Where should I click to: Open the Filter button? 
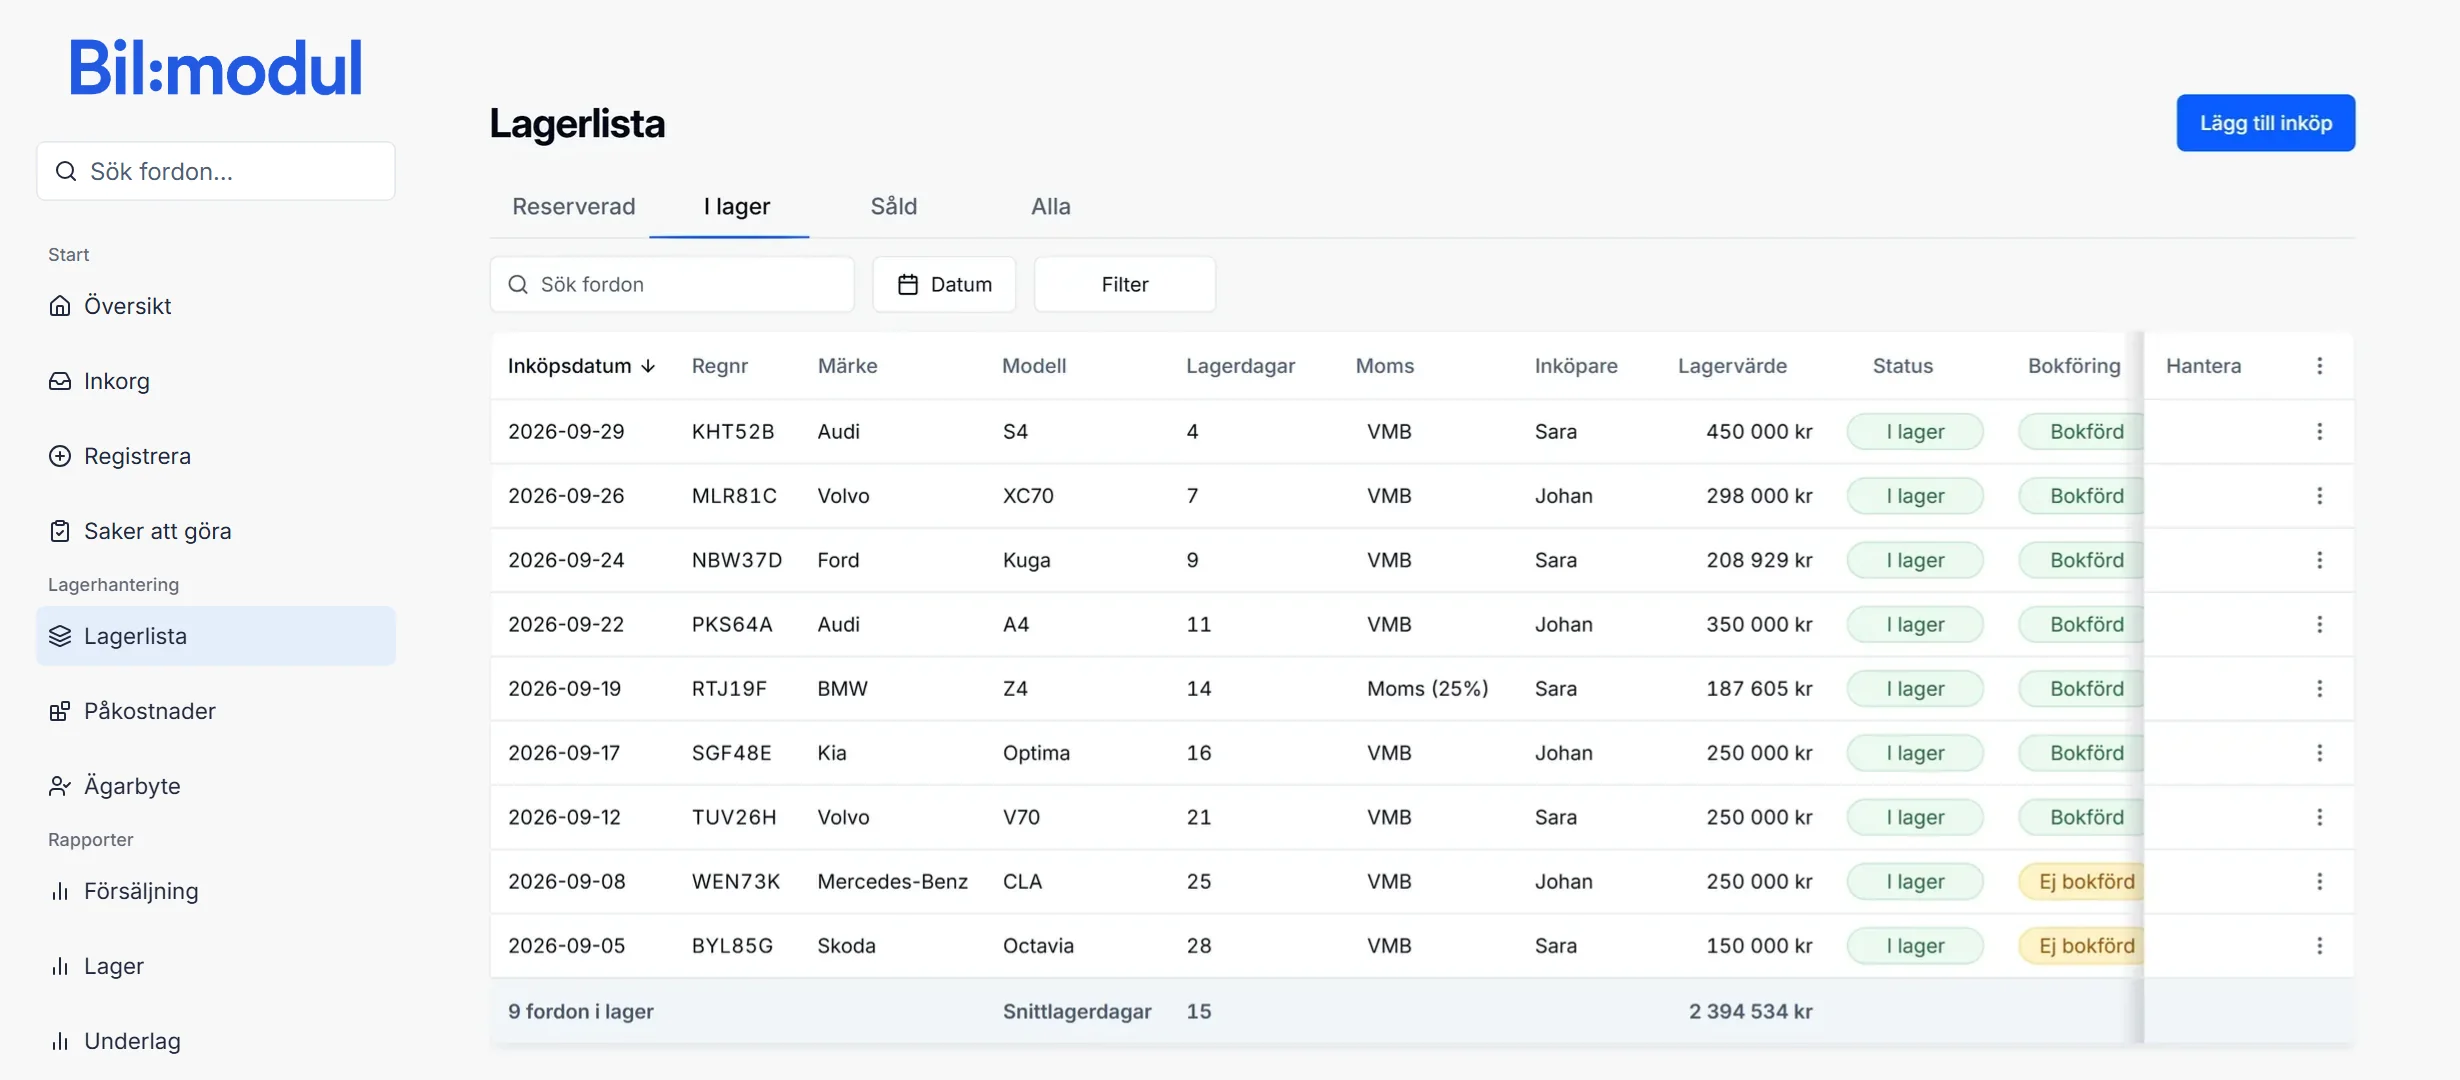[x=1125, y=284]
